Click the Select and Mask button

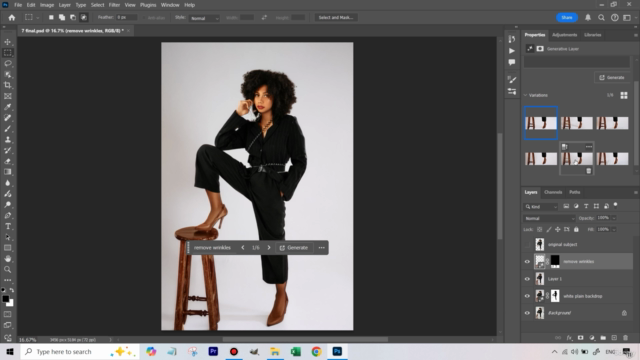tap(336, 18)
